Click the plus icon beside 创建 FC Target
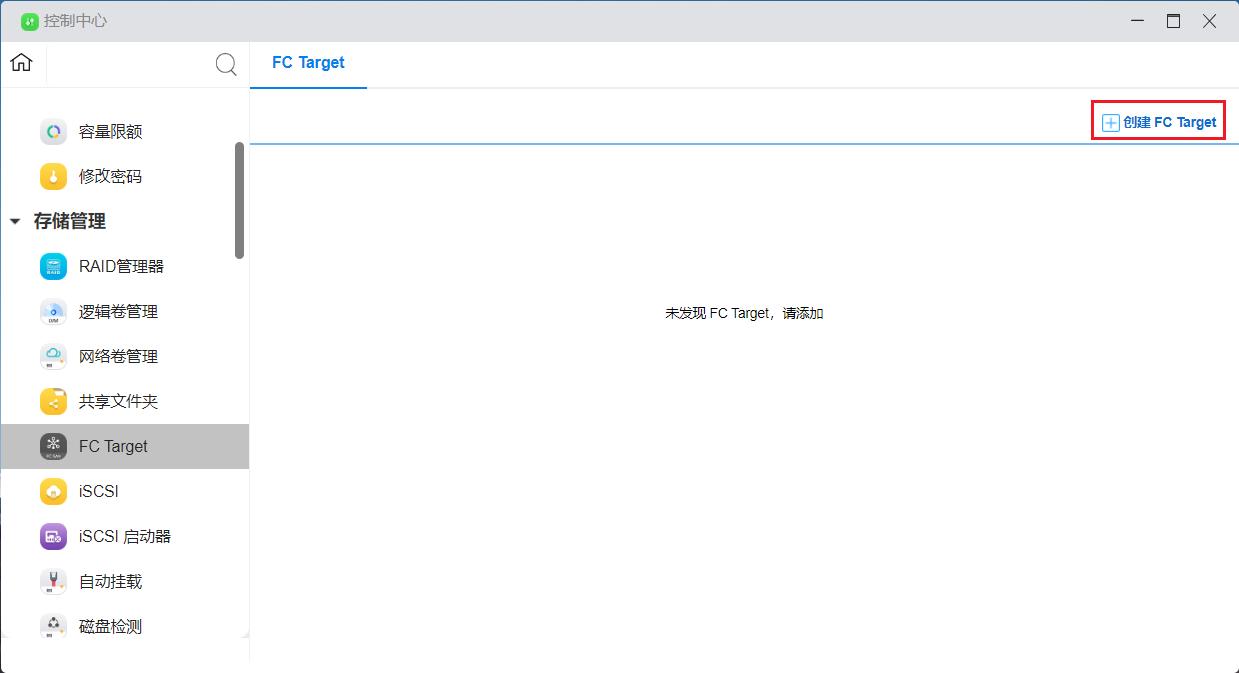The image size is (1239, 673). 1110,123
